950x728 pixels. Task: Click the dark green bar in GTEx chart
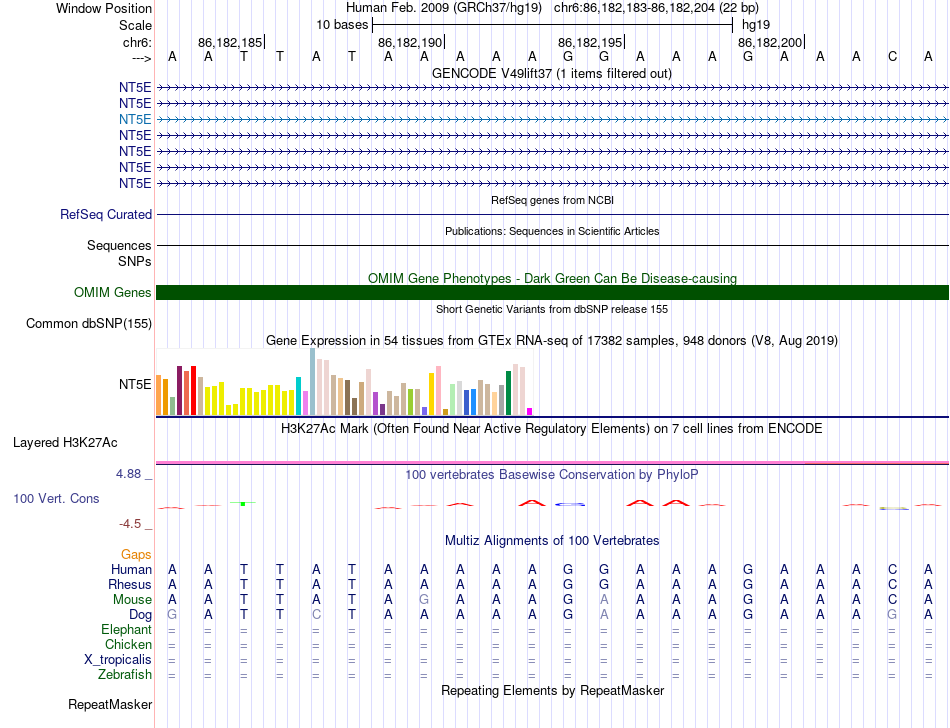point(508,393)
